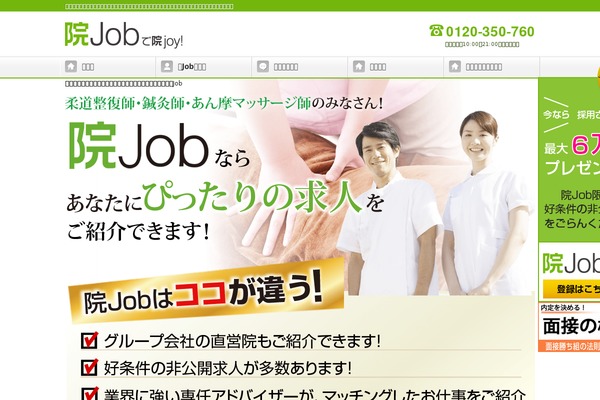Click the first home icon in navigation bar
Viewport: 600px width, 400px height.
(x=71, y=66)
